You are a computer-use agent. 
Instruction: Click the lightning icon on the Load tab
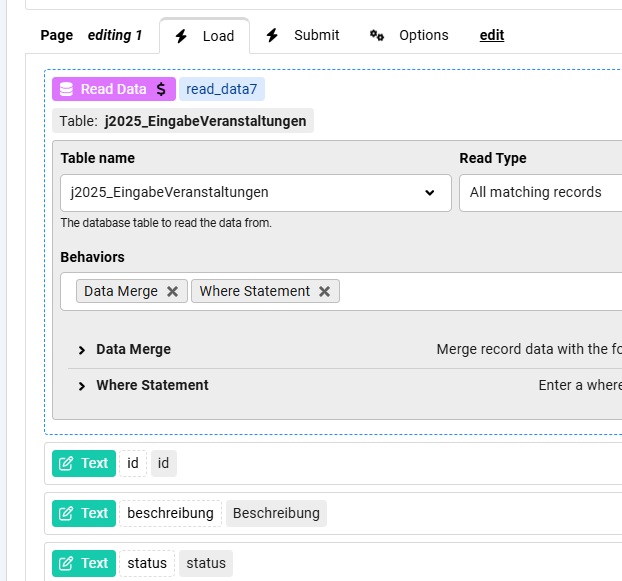[x=181, y=36]
